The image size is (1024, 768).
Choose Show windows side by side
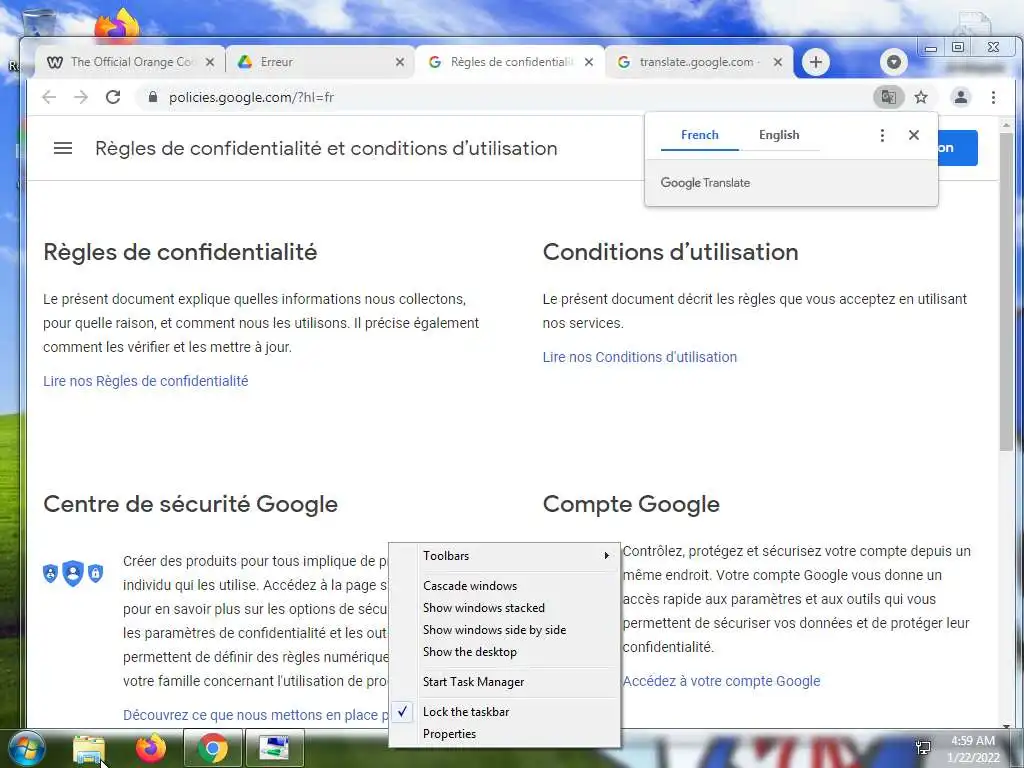pos(505,630)
